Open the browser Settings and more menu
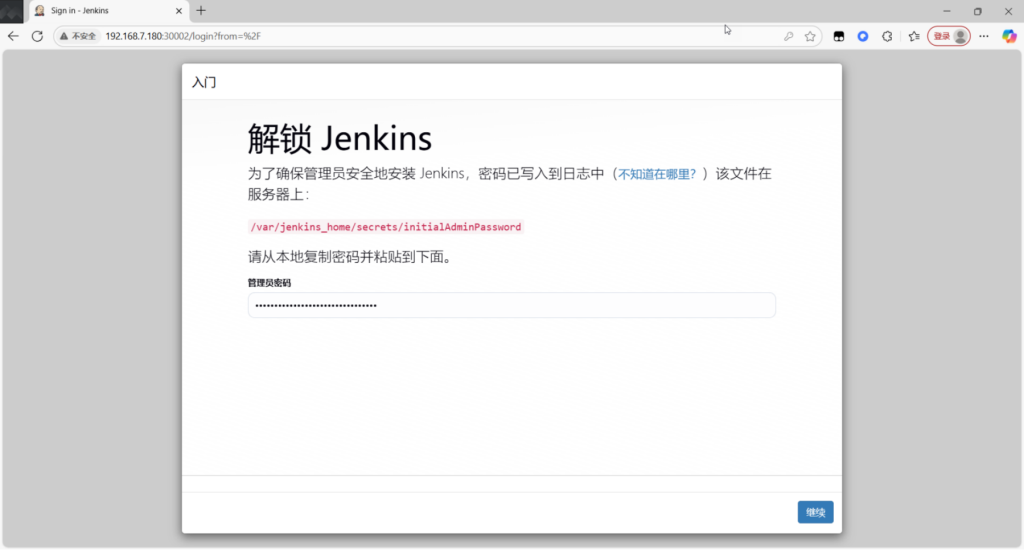1024x550 pixels. (984, 36)
